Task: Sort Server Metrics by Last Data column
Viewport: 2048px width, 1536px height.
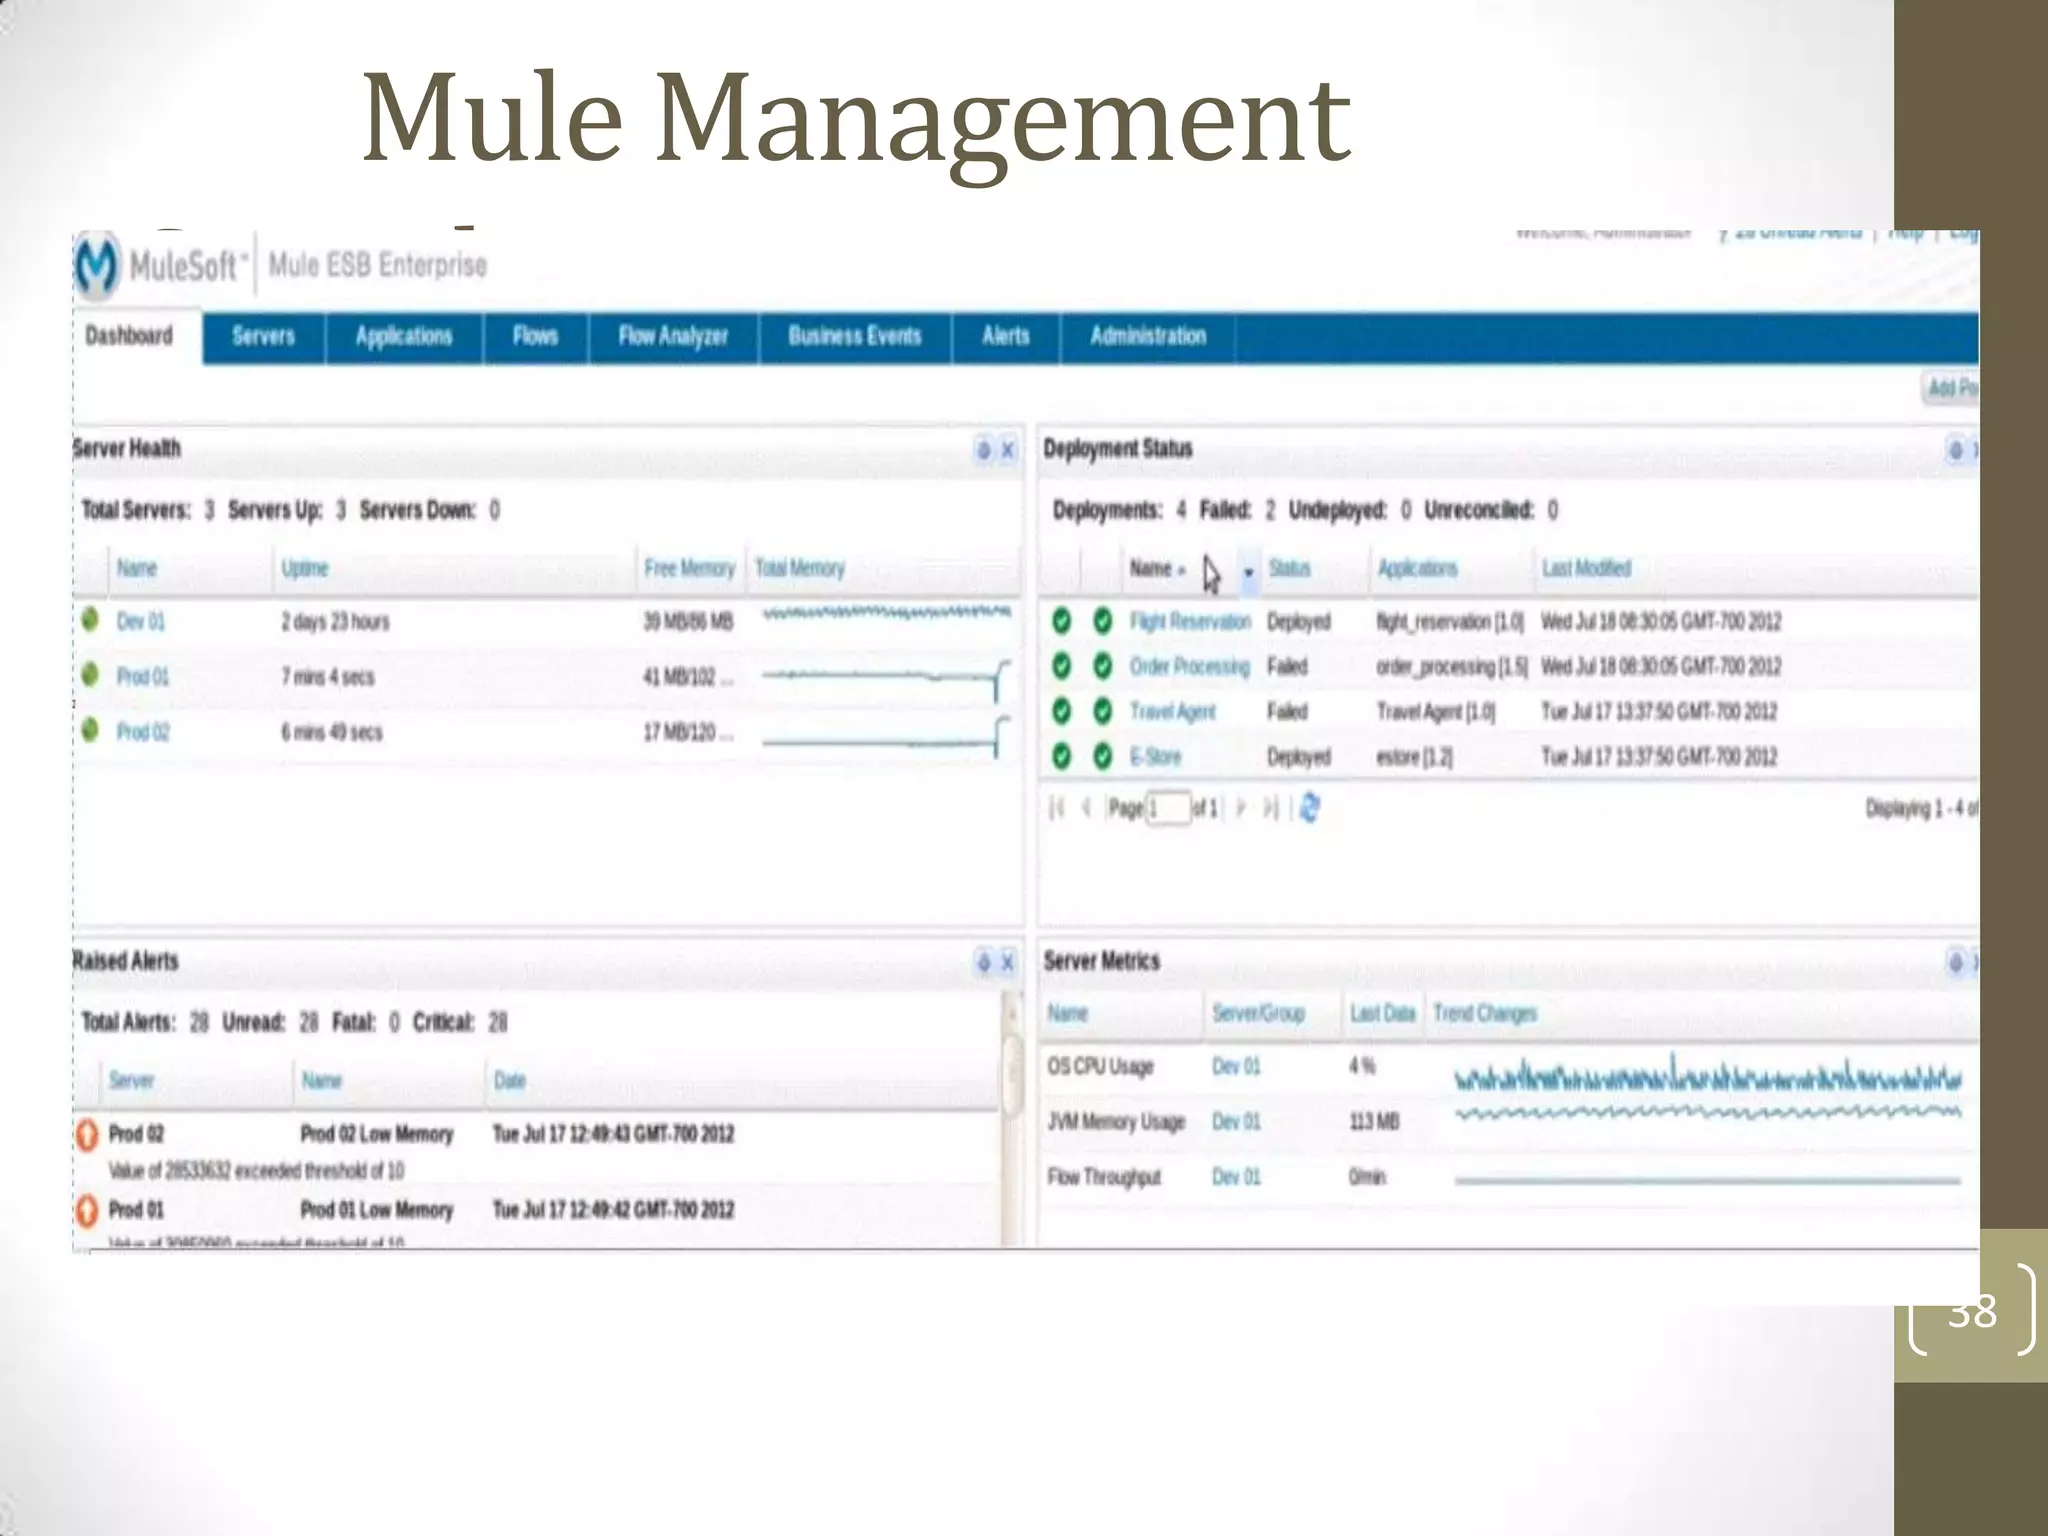Action: click(1383, 1014)
